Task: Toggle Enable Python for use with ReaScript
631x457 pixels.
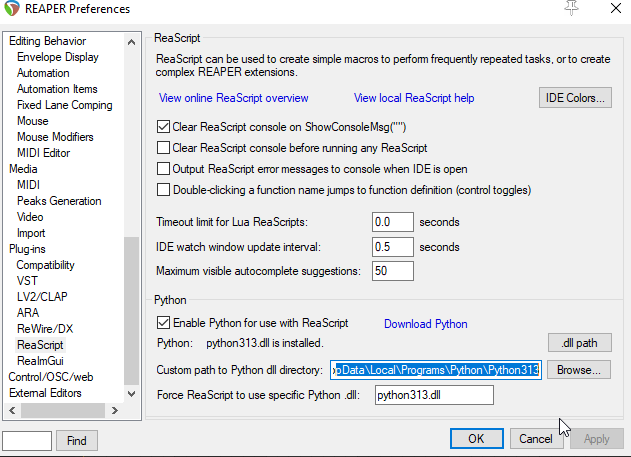Action: click(165, 323)
